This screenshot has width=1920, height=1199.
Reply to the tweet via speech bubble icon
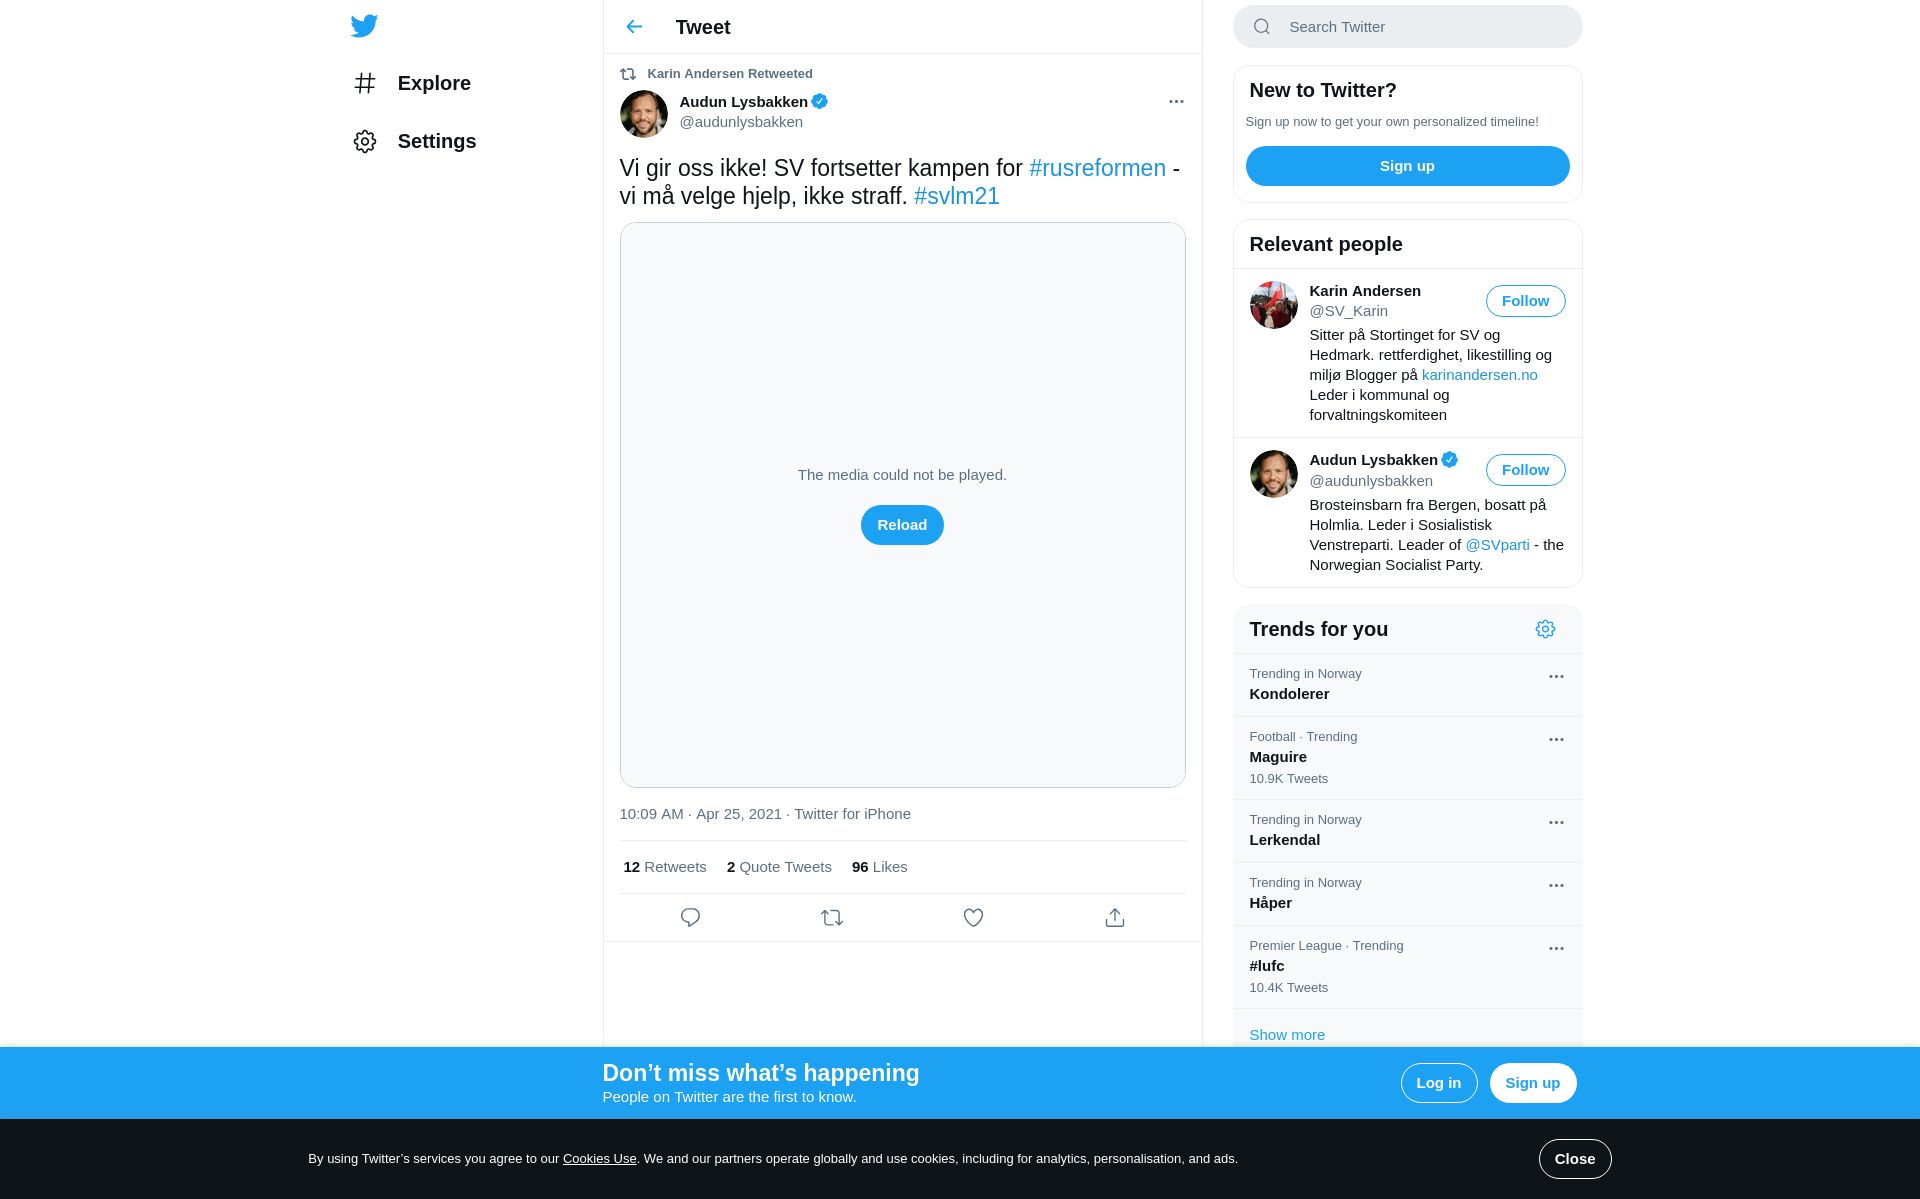[x=690, y=917]
